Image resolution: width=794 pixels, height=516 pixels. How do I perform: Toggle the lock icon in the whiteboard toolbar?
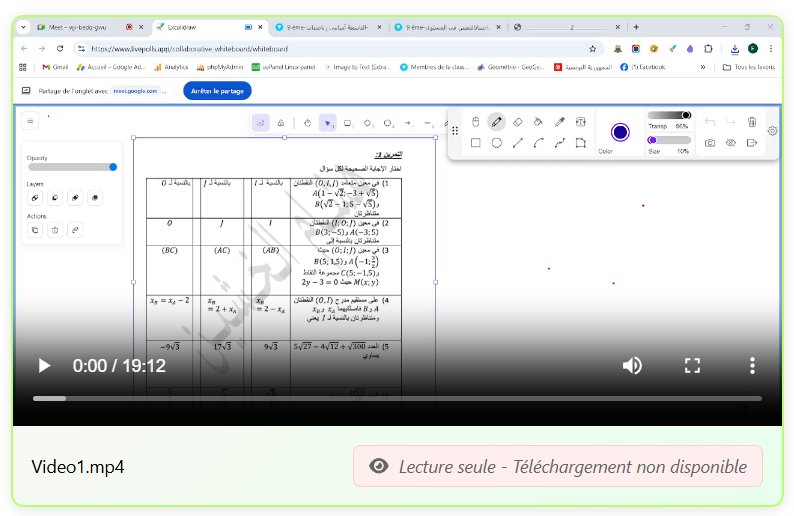(280, 123)
